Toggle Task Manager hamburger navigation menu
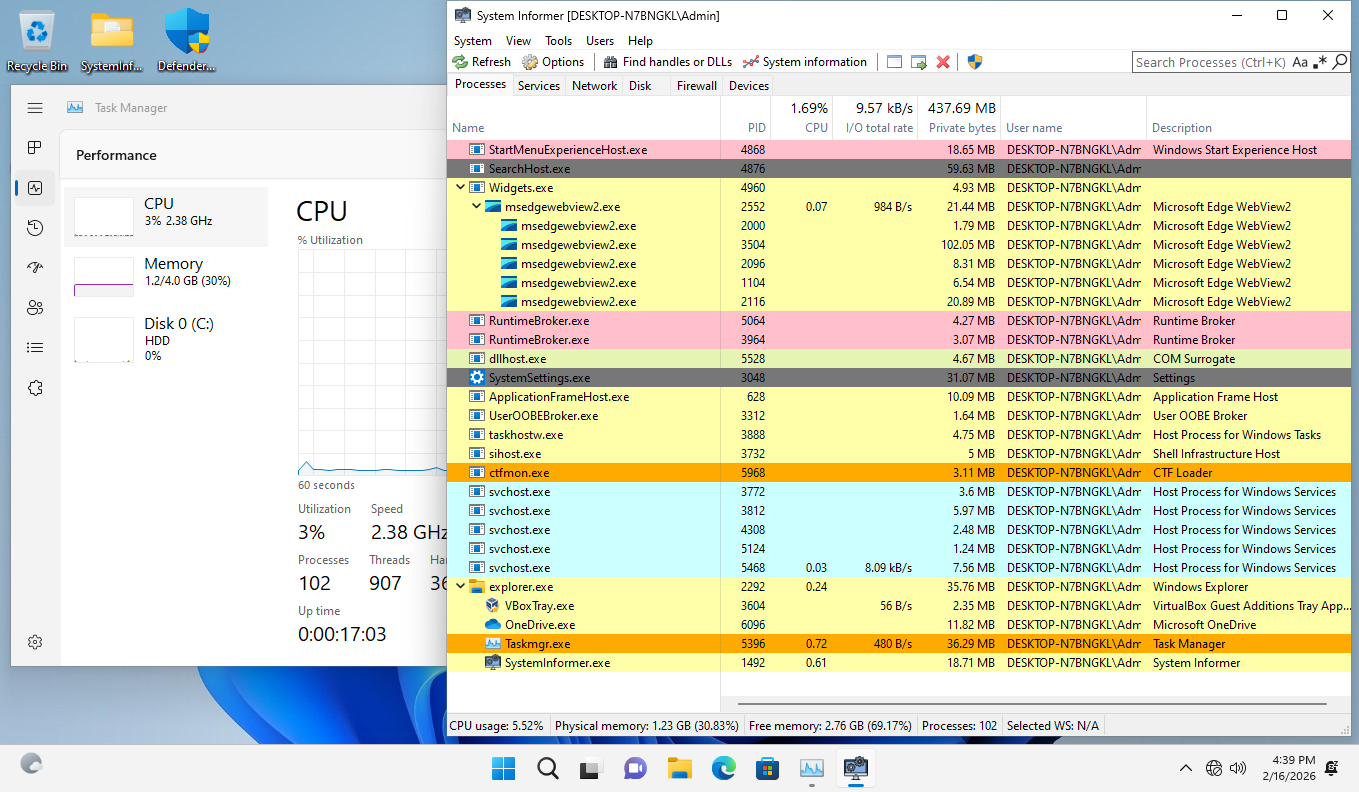 (35, 108)
